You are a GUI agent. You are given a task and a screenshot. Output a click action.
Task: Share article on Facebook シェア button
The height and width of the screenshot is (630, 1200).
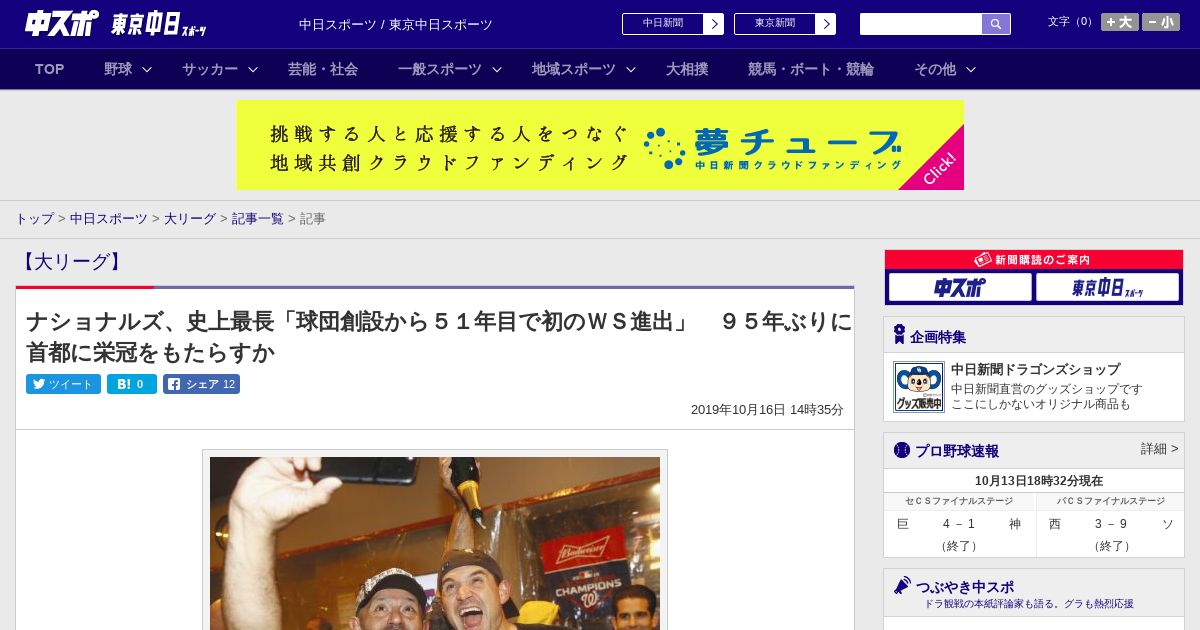[201, 384]
